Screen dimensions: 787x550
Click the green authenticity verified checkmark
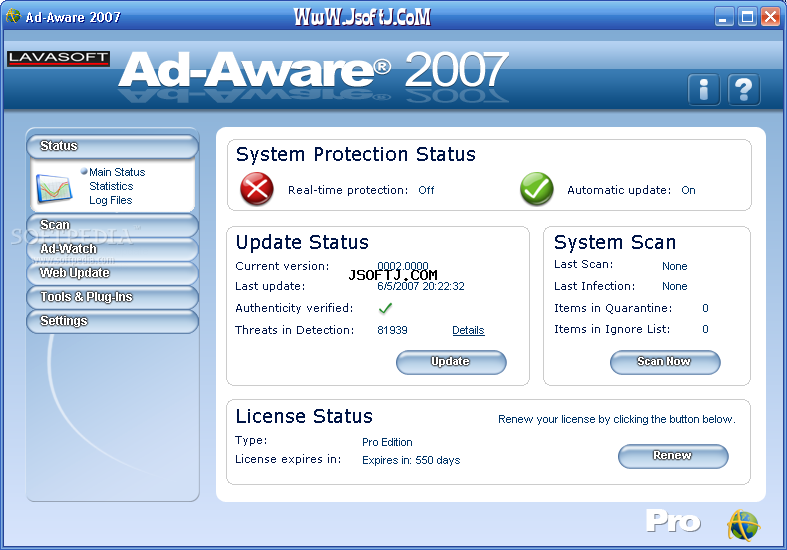coord(385,308)
